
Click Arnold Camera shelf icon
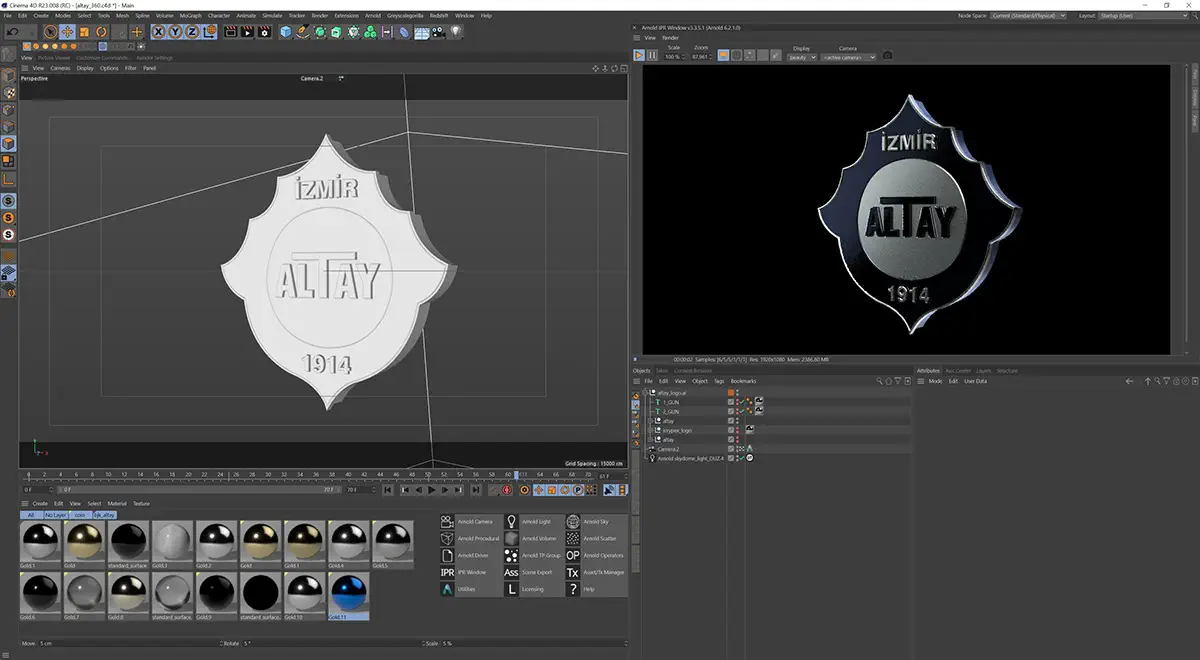(447, 522)
